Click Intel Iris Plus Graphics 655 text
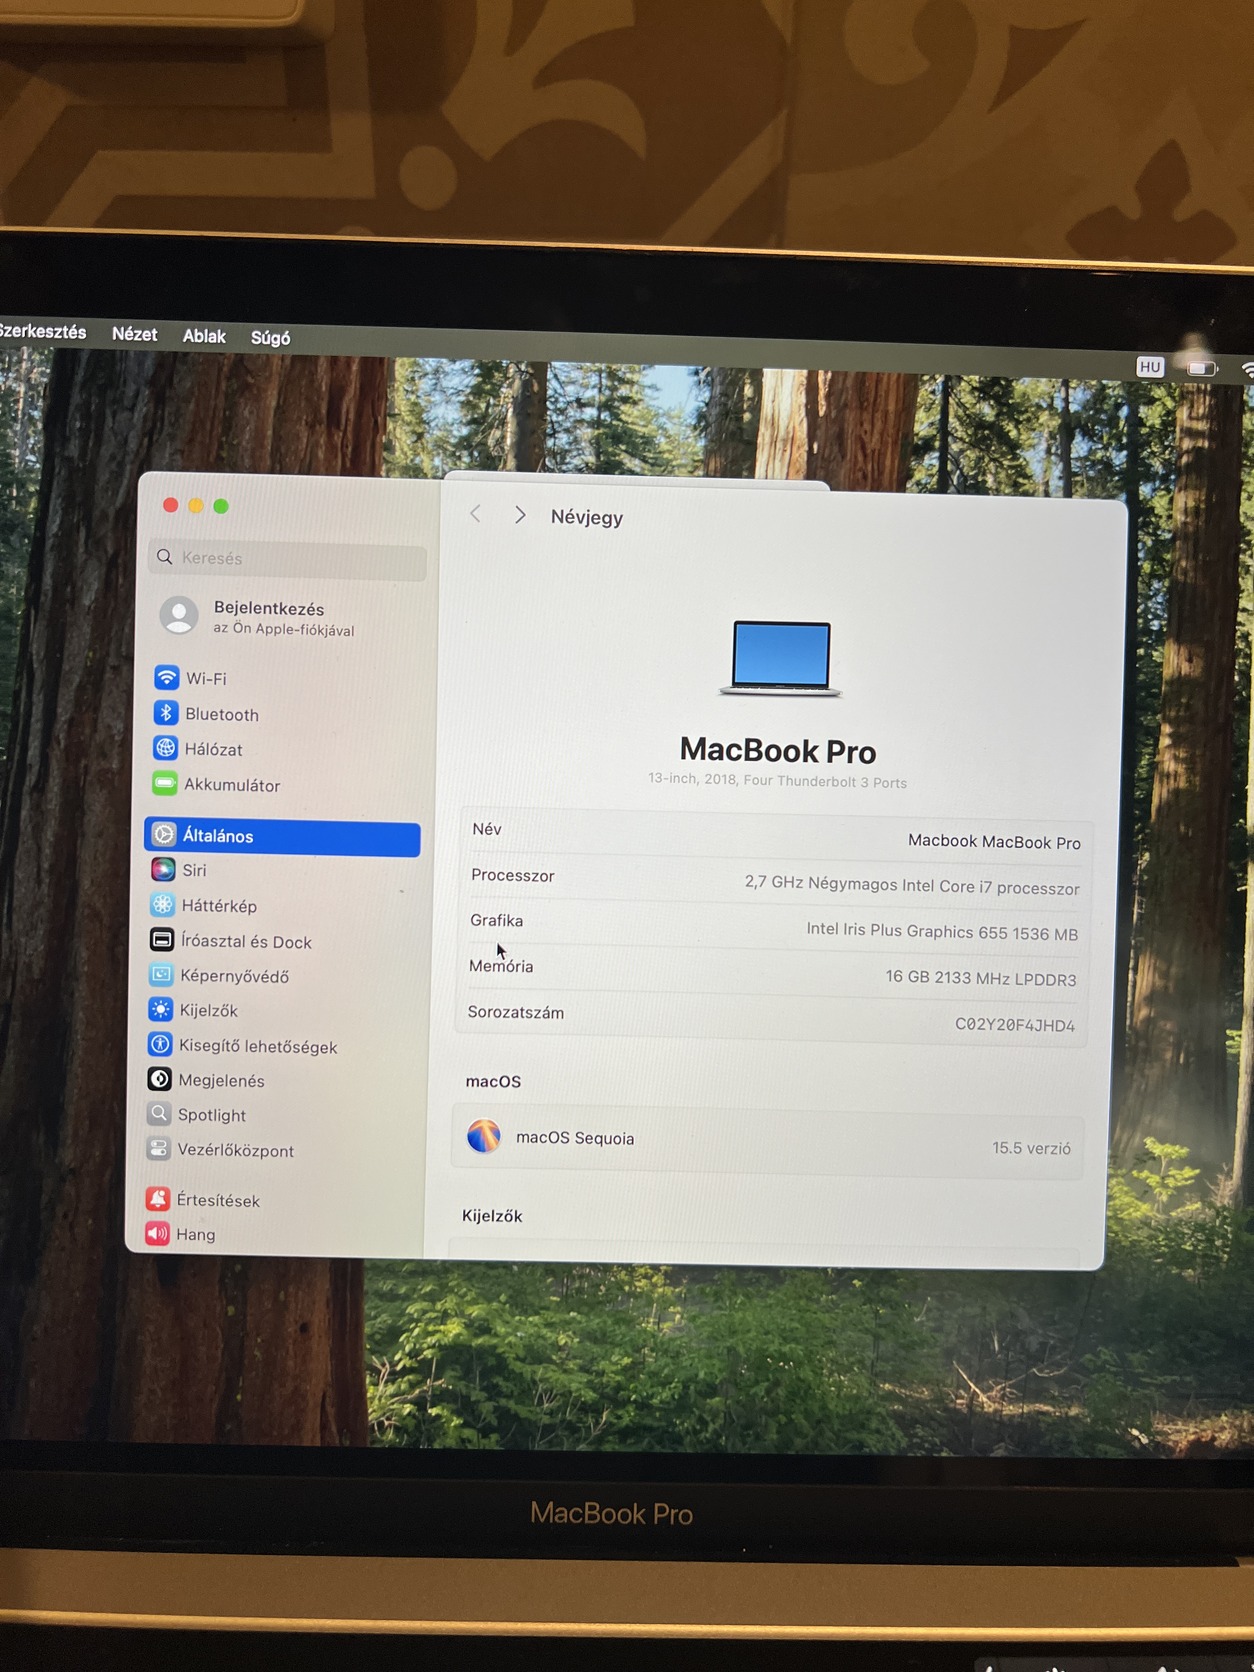 (942, 931)
